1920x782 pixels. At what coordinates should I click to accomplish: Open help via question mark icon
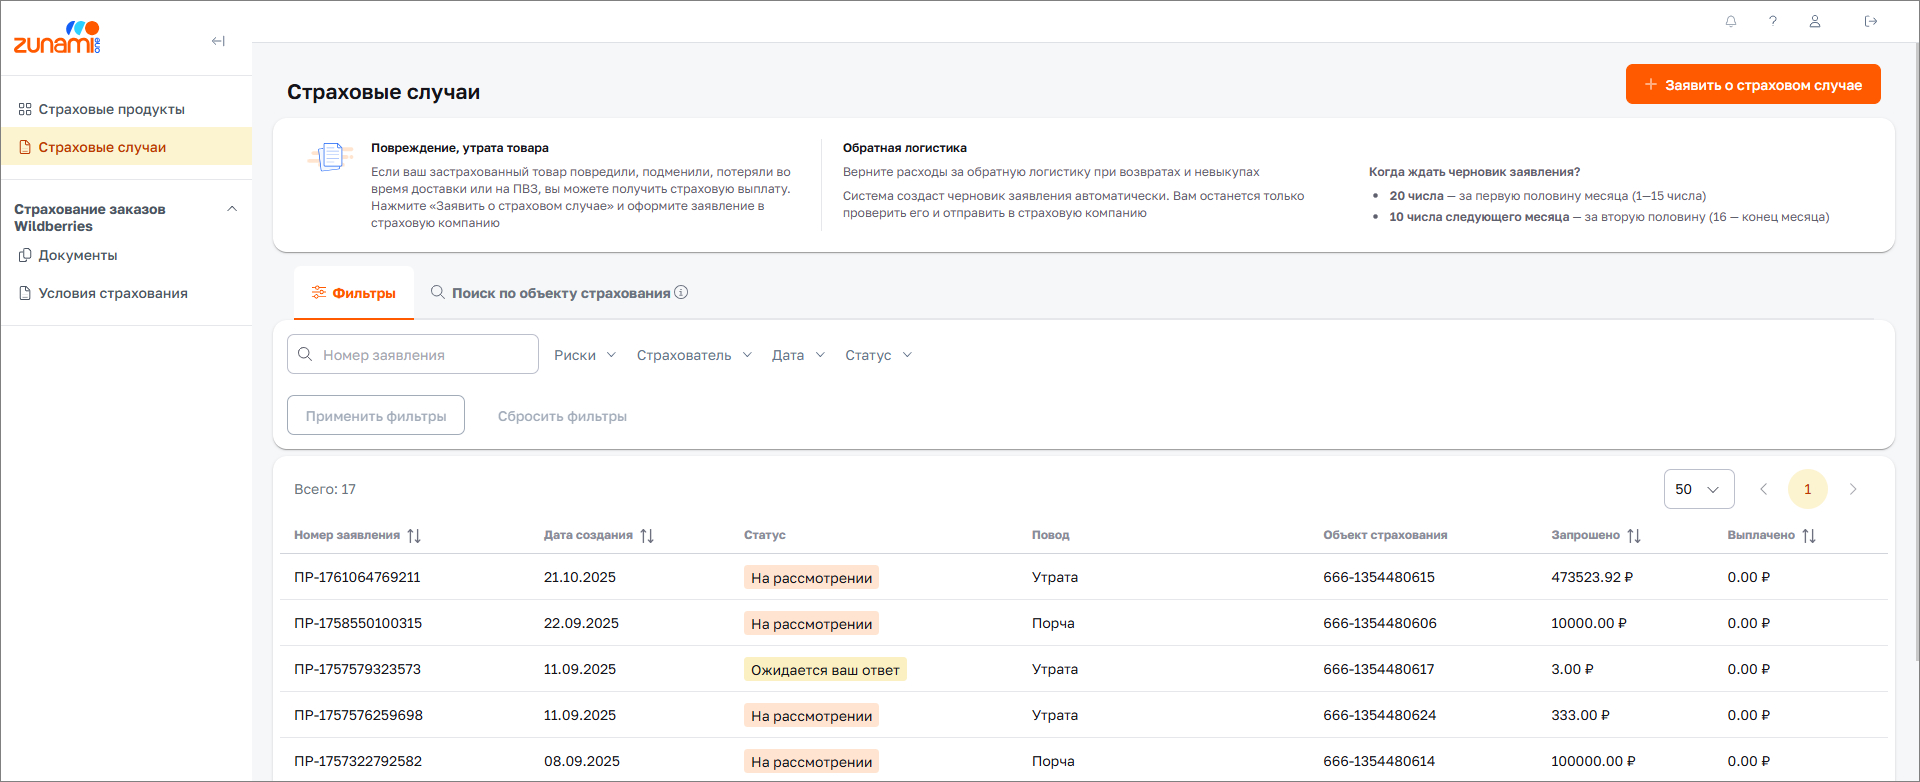[x=1773, y=21]
